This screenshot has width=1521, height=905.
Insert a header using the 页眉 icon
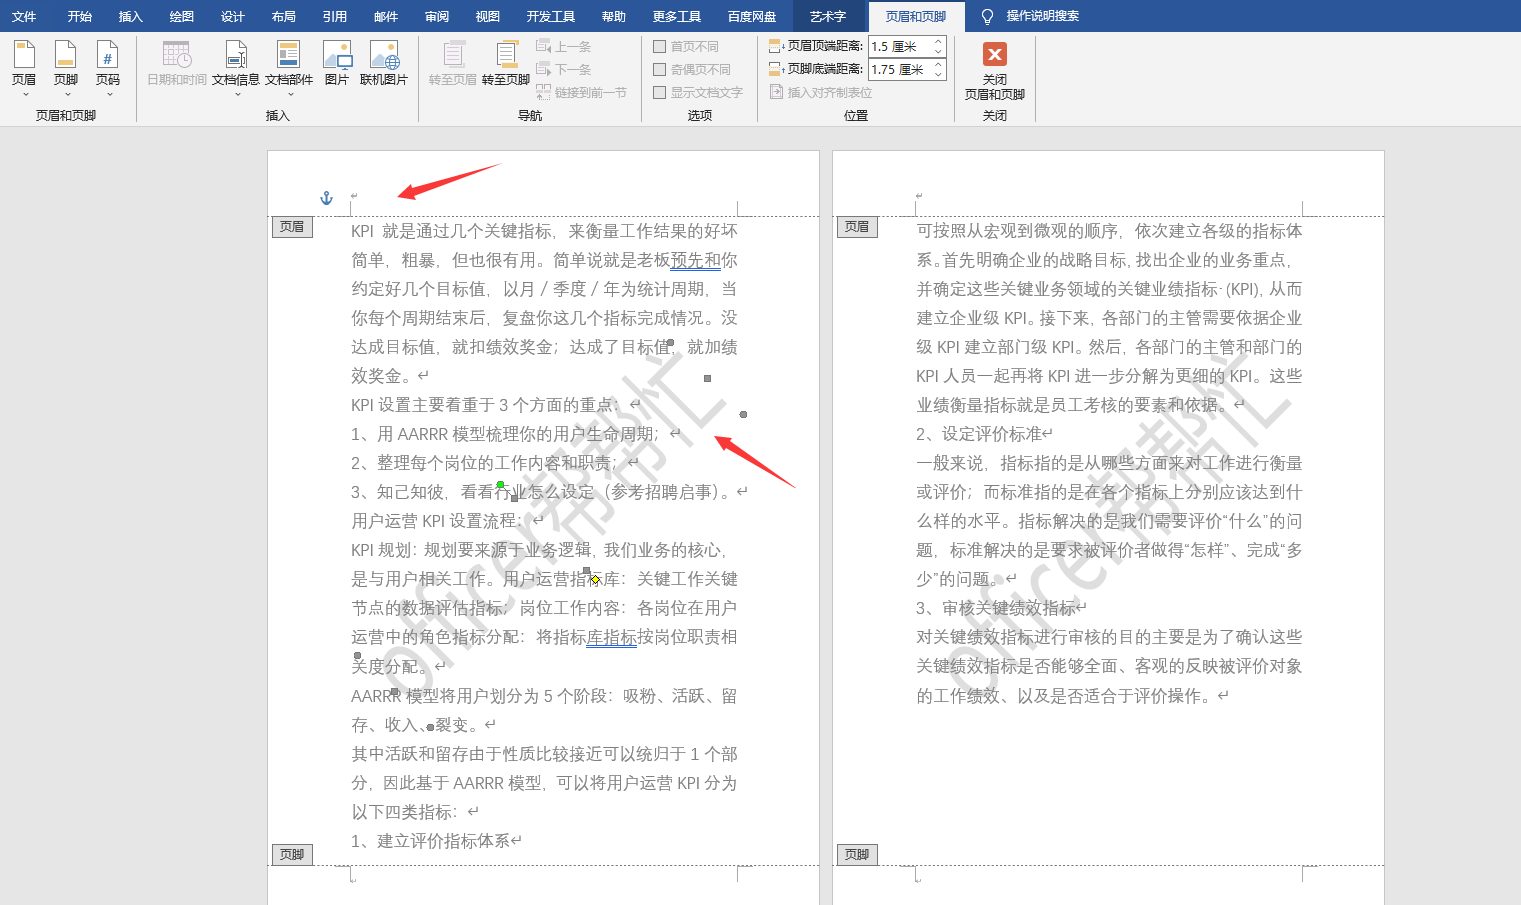click(24, 62)
